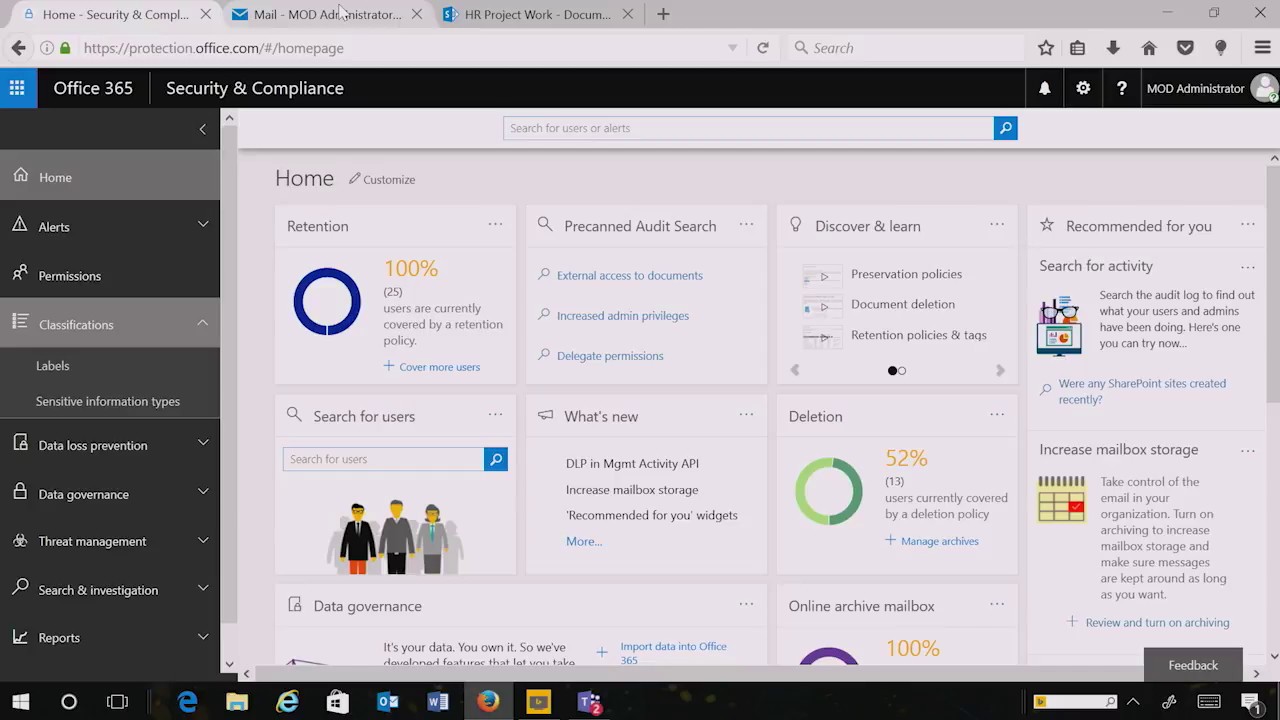The height and width of the screenshot is (720, 1280).
Task: Open the Feedback button
Action: [x=1193, y=665]
